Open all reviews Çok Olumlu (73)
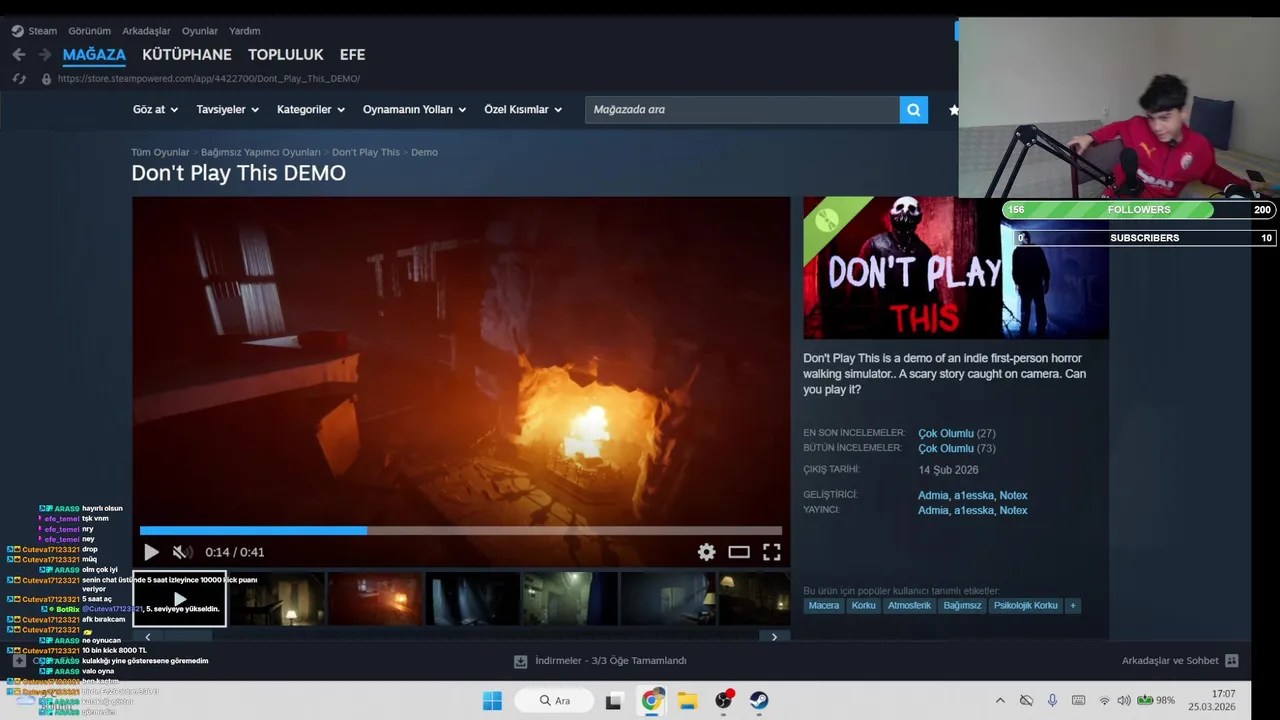Screen dimensions: 1280x720 click(956, 449)
